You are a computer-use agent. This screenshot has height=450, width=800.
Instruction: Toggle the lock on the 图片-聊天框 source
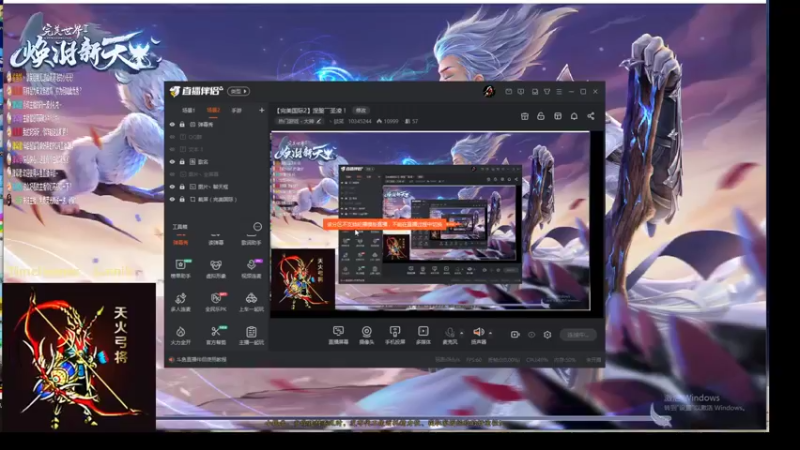(x=182, y=187)
